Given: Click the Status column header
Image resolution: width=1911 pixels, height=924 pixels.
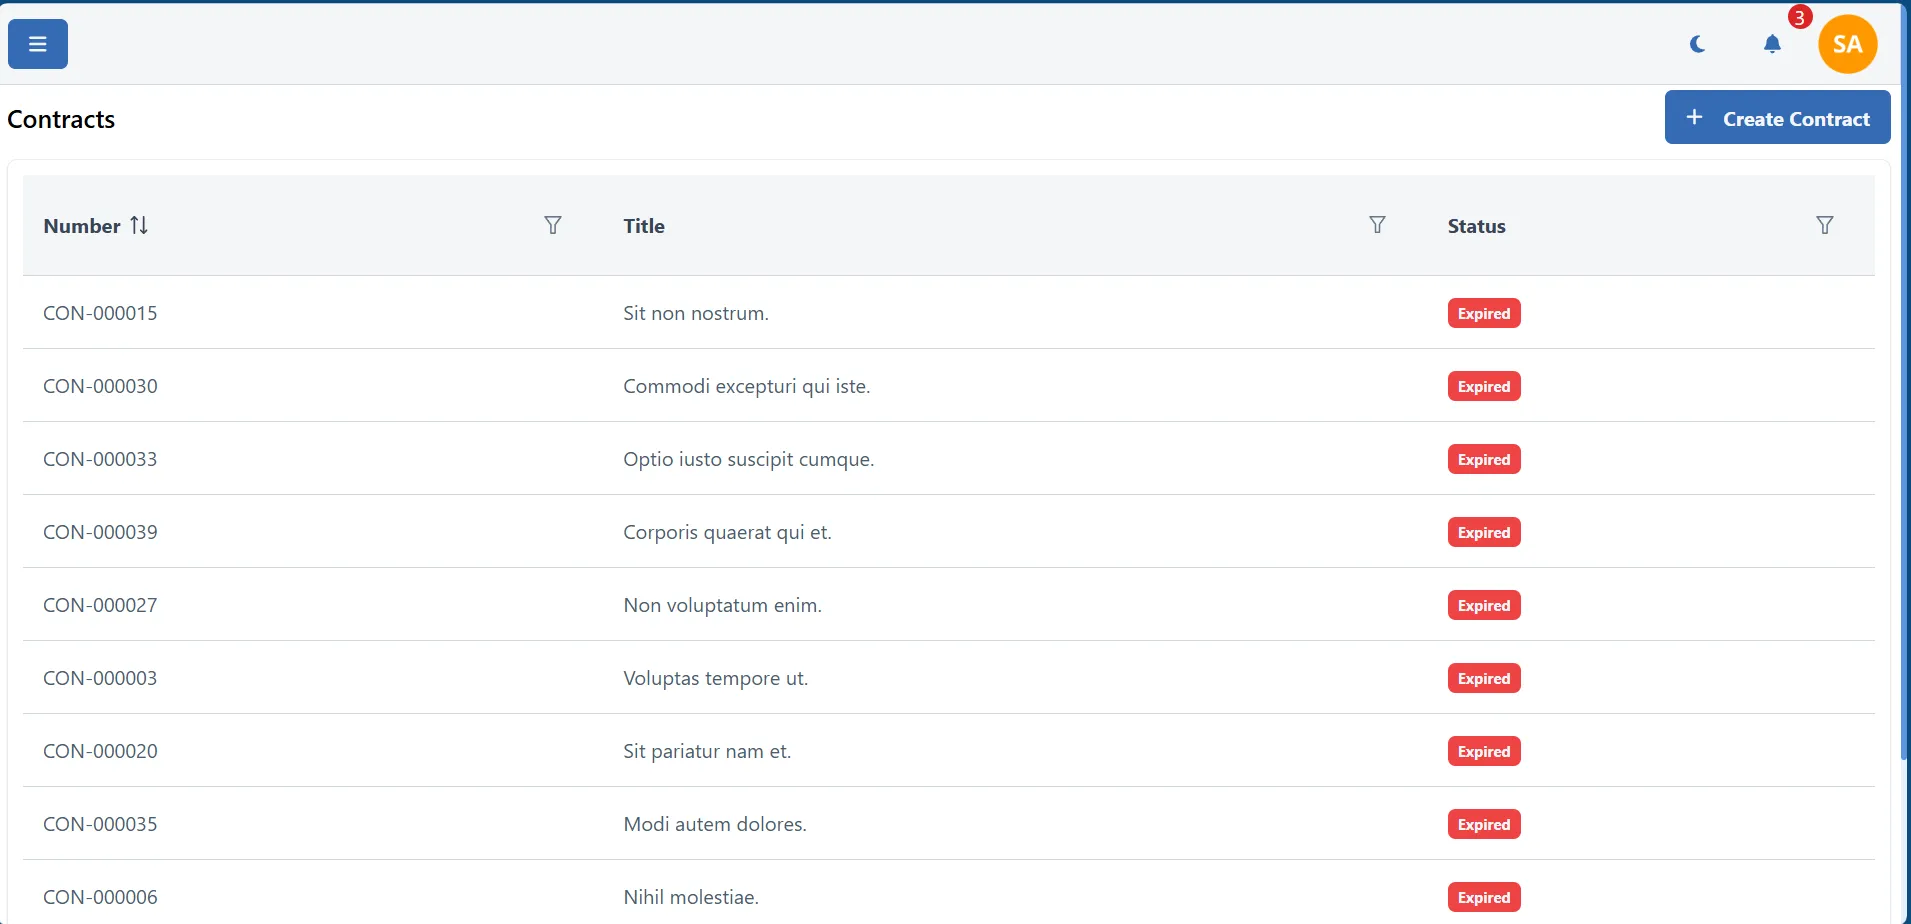Looking at the screenshot, I should click(1476, 226).
